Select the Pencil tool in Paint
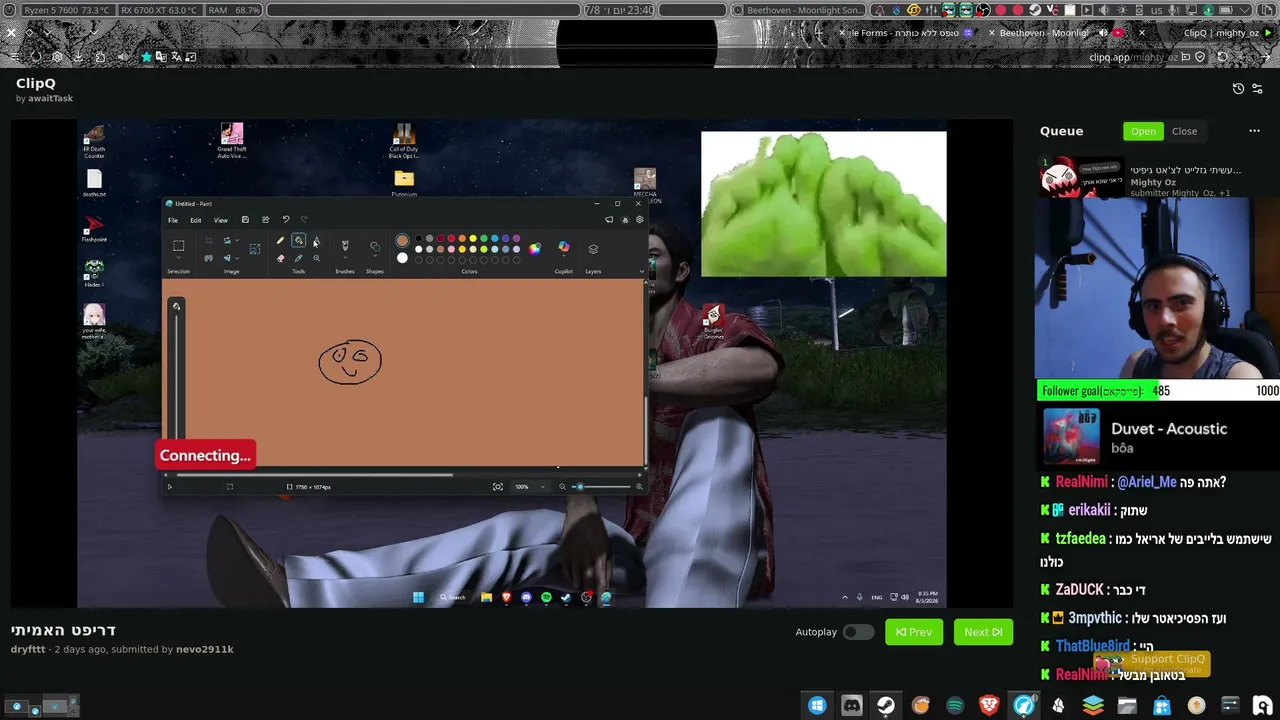 pos(280,241)
